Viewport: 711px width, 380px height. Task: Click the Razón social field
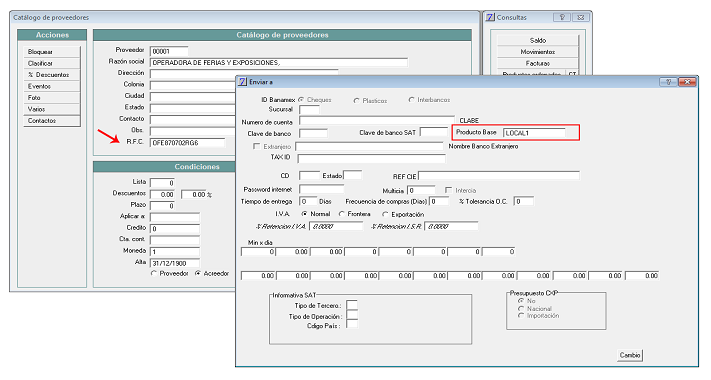coord(279,63)
